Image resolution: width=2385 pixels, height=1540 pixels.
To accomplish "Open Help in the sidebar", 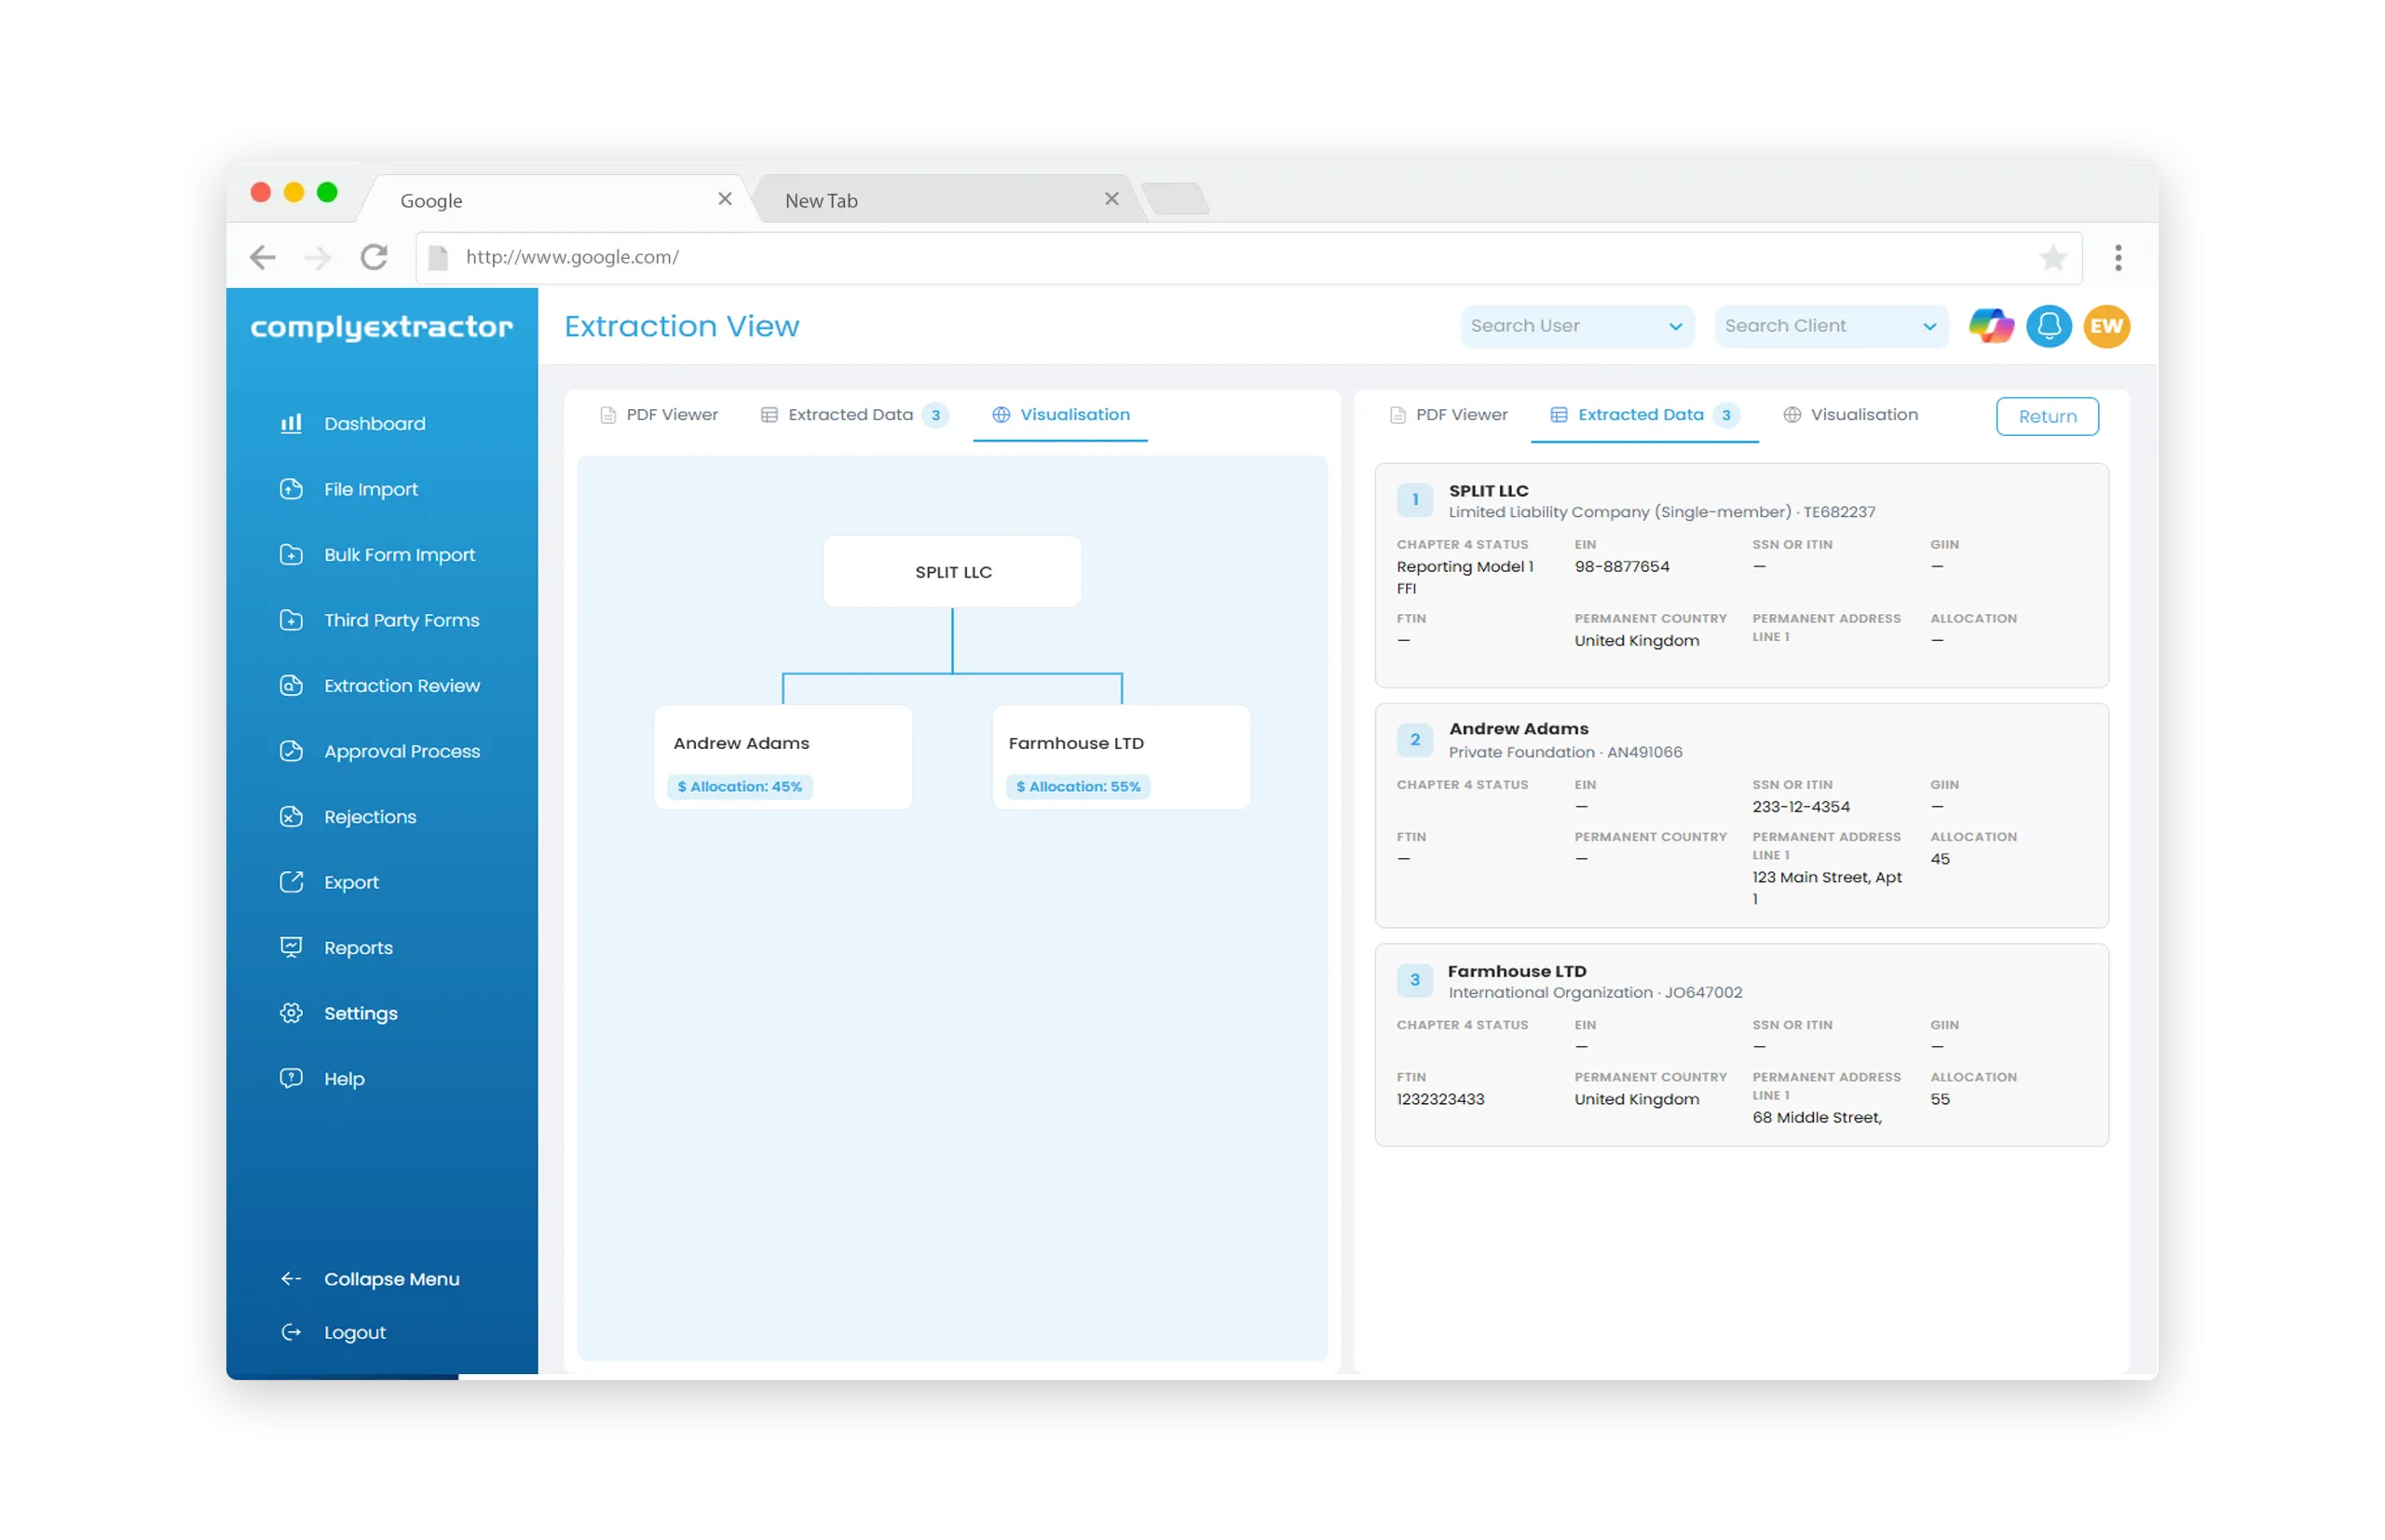I will [322, 1079].
